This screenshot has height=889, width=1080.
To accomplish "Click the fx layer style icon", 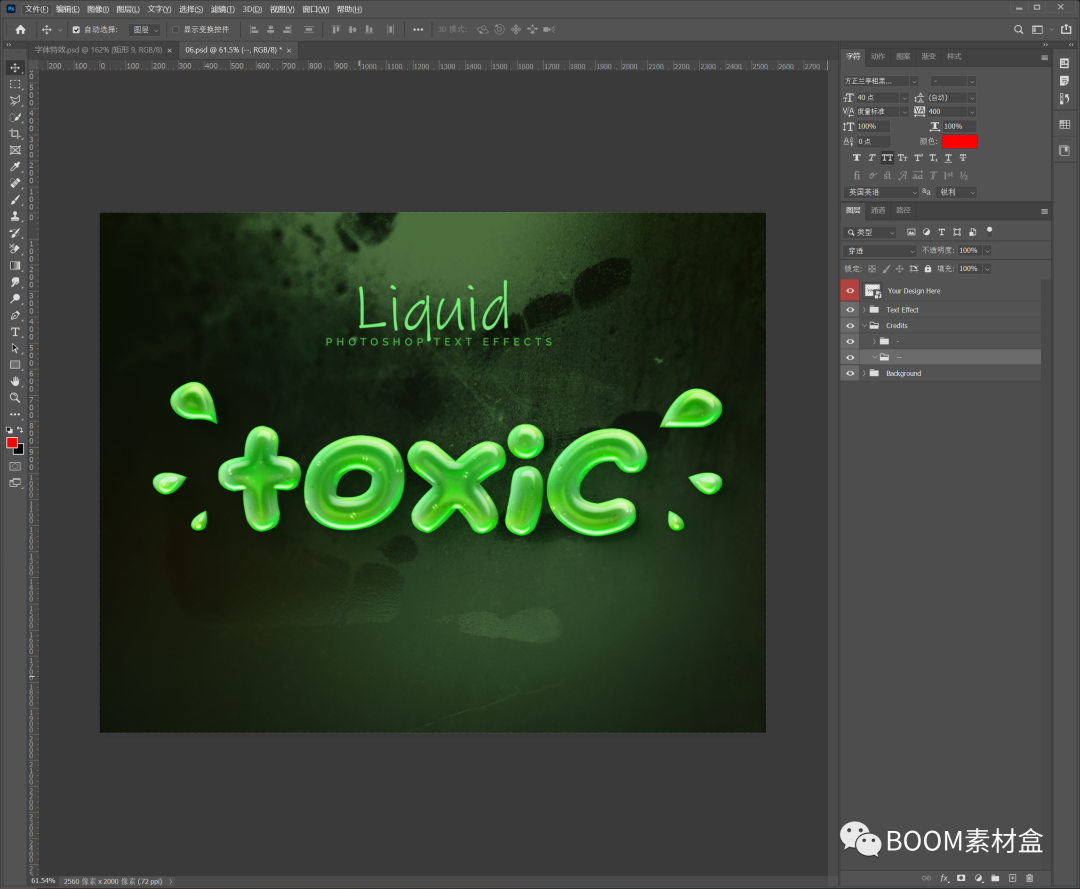I will tap(943, 878).
